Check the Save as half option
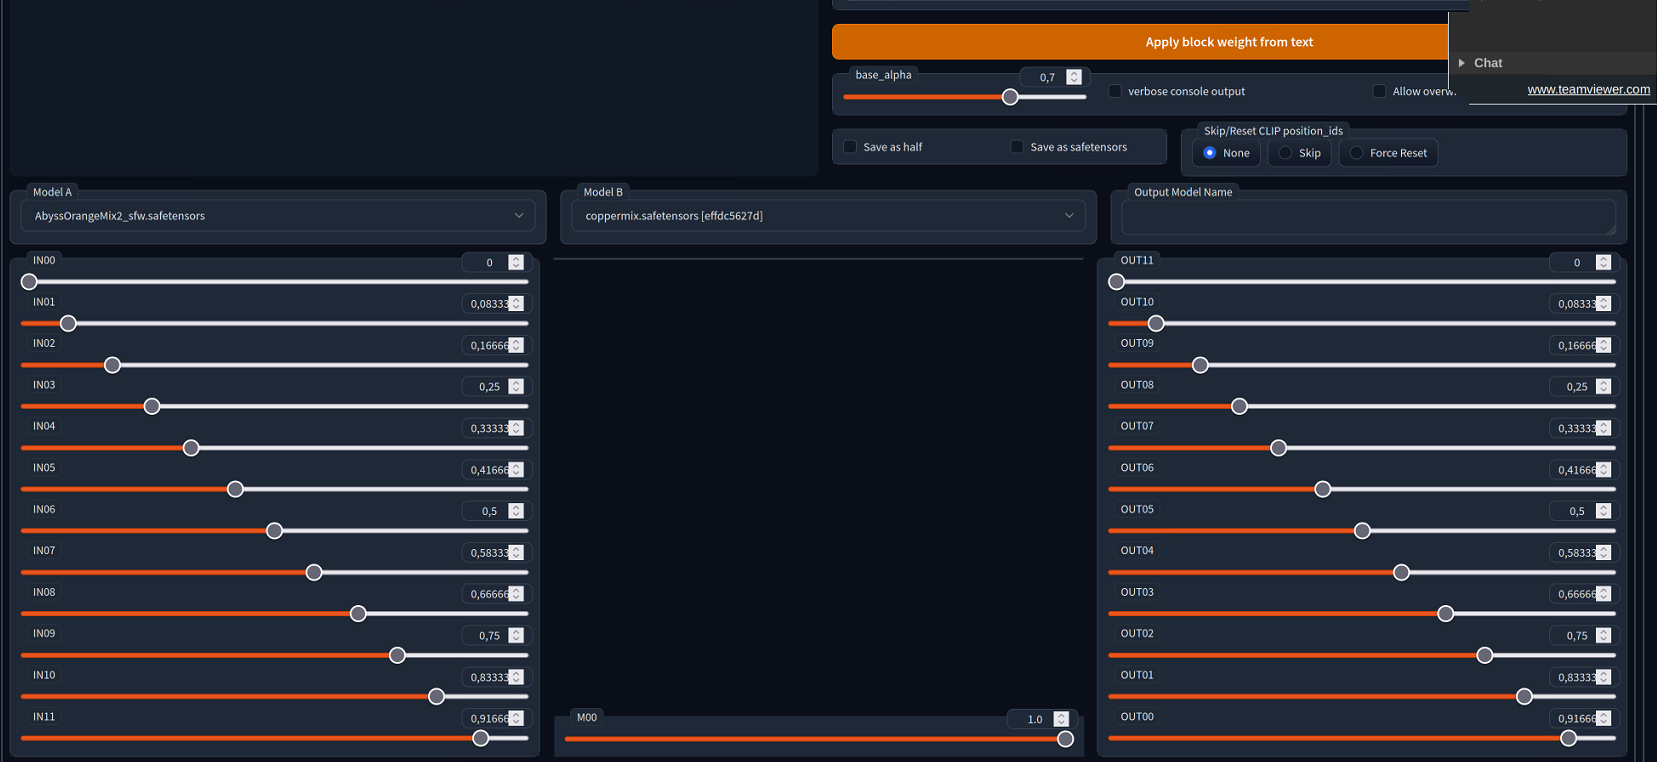This screenshot has height=762, width=1657. pyautogui.click(x=850, y=147)
